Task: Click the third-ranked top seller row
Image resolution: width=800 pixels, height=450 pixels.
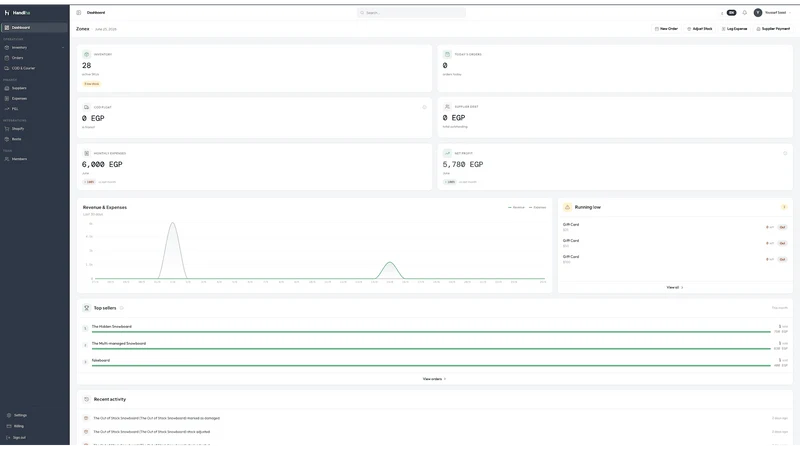Action: click(435, 362)
